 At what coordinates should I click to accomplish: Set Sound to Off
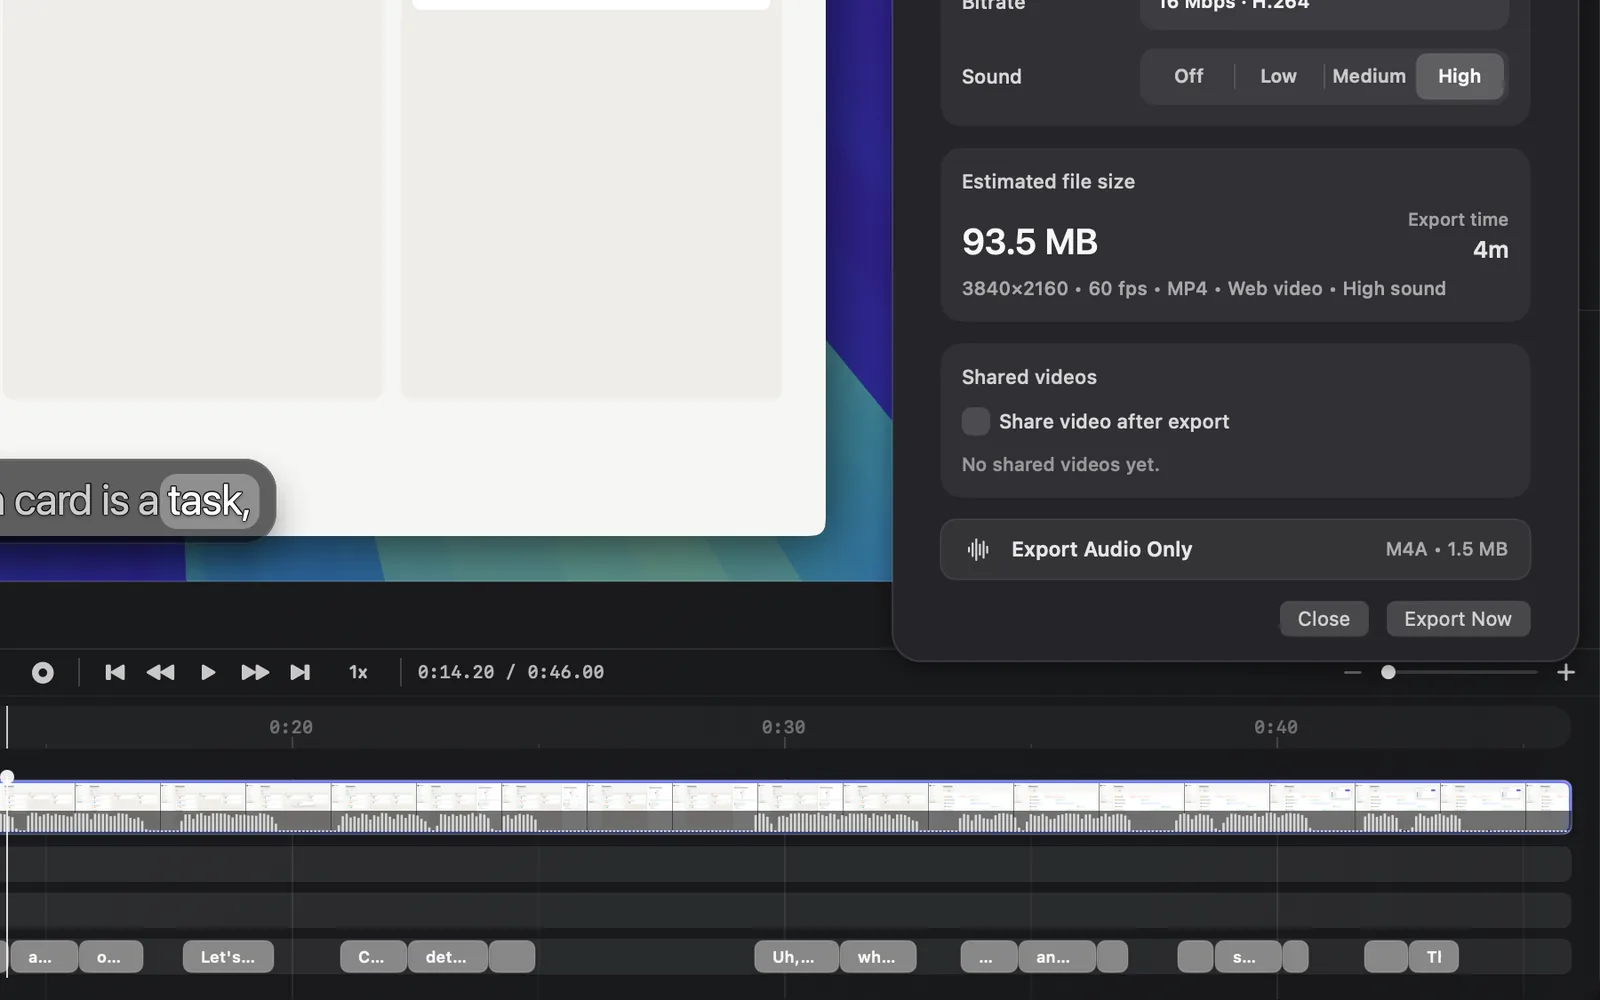pos(1188,76)
